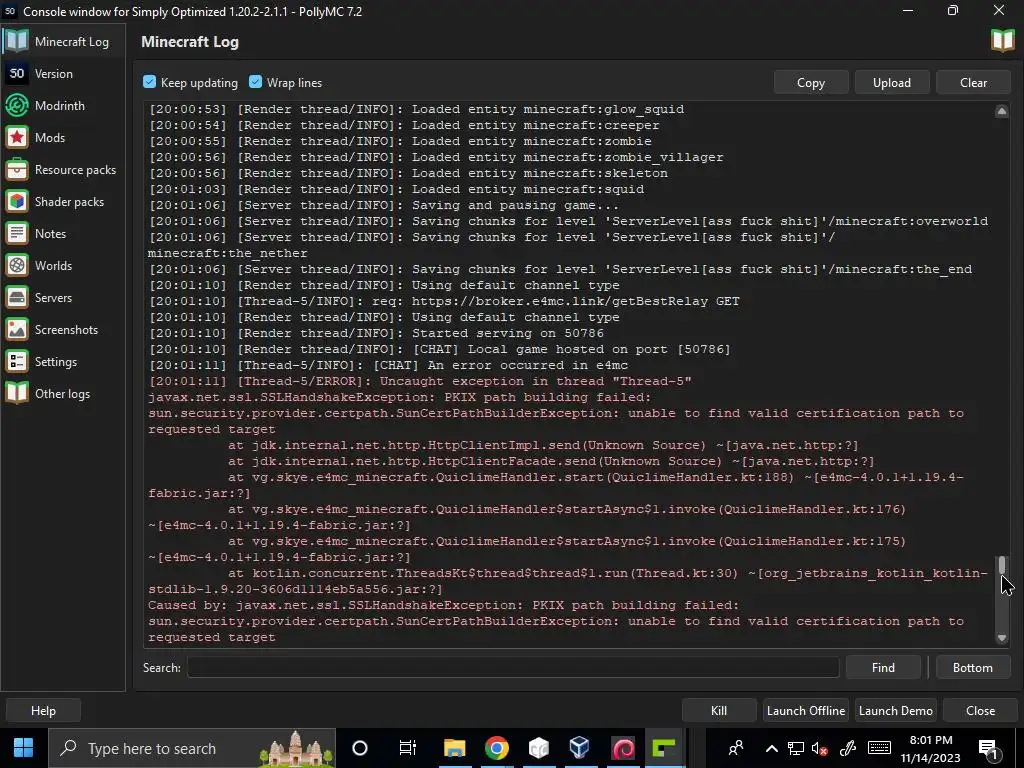Focus the Search input field

pyautogui.click(x=513, y=667)
